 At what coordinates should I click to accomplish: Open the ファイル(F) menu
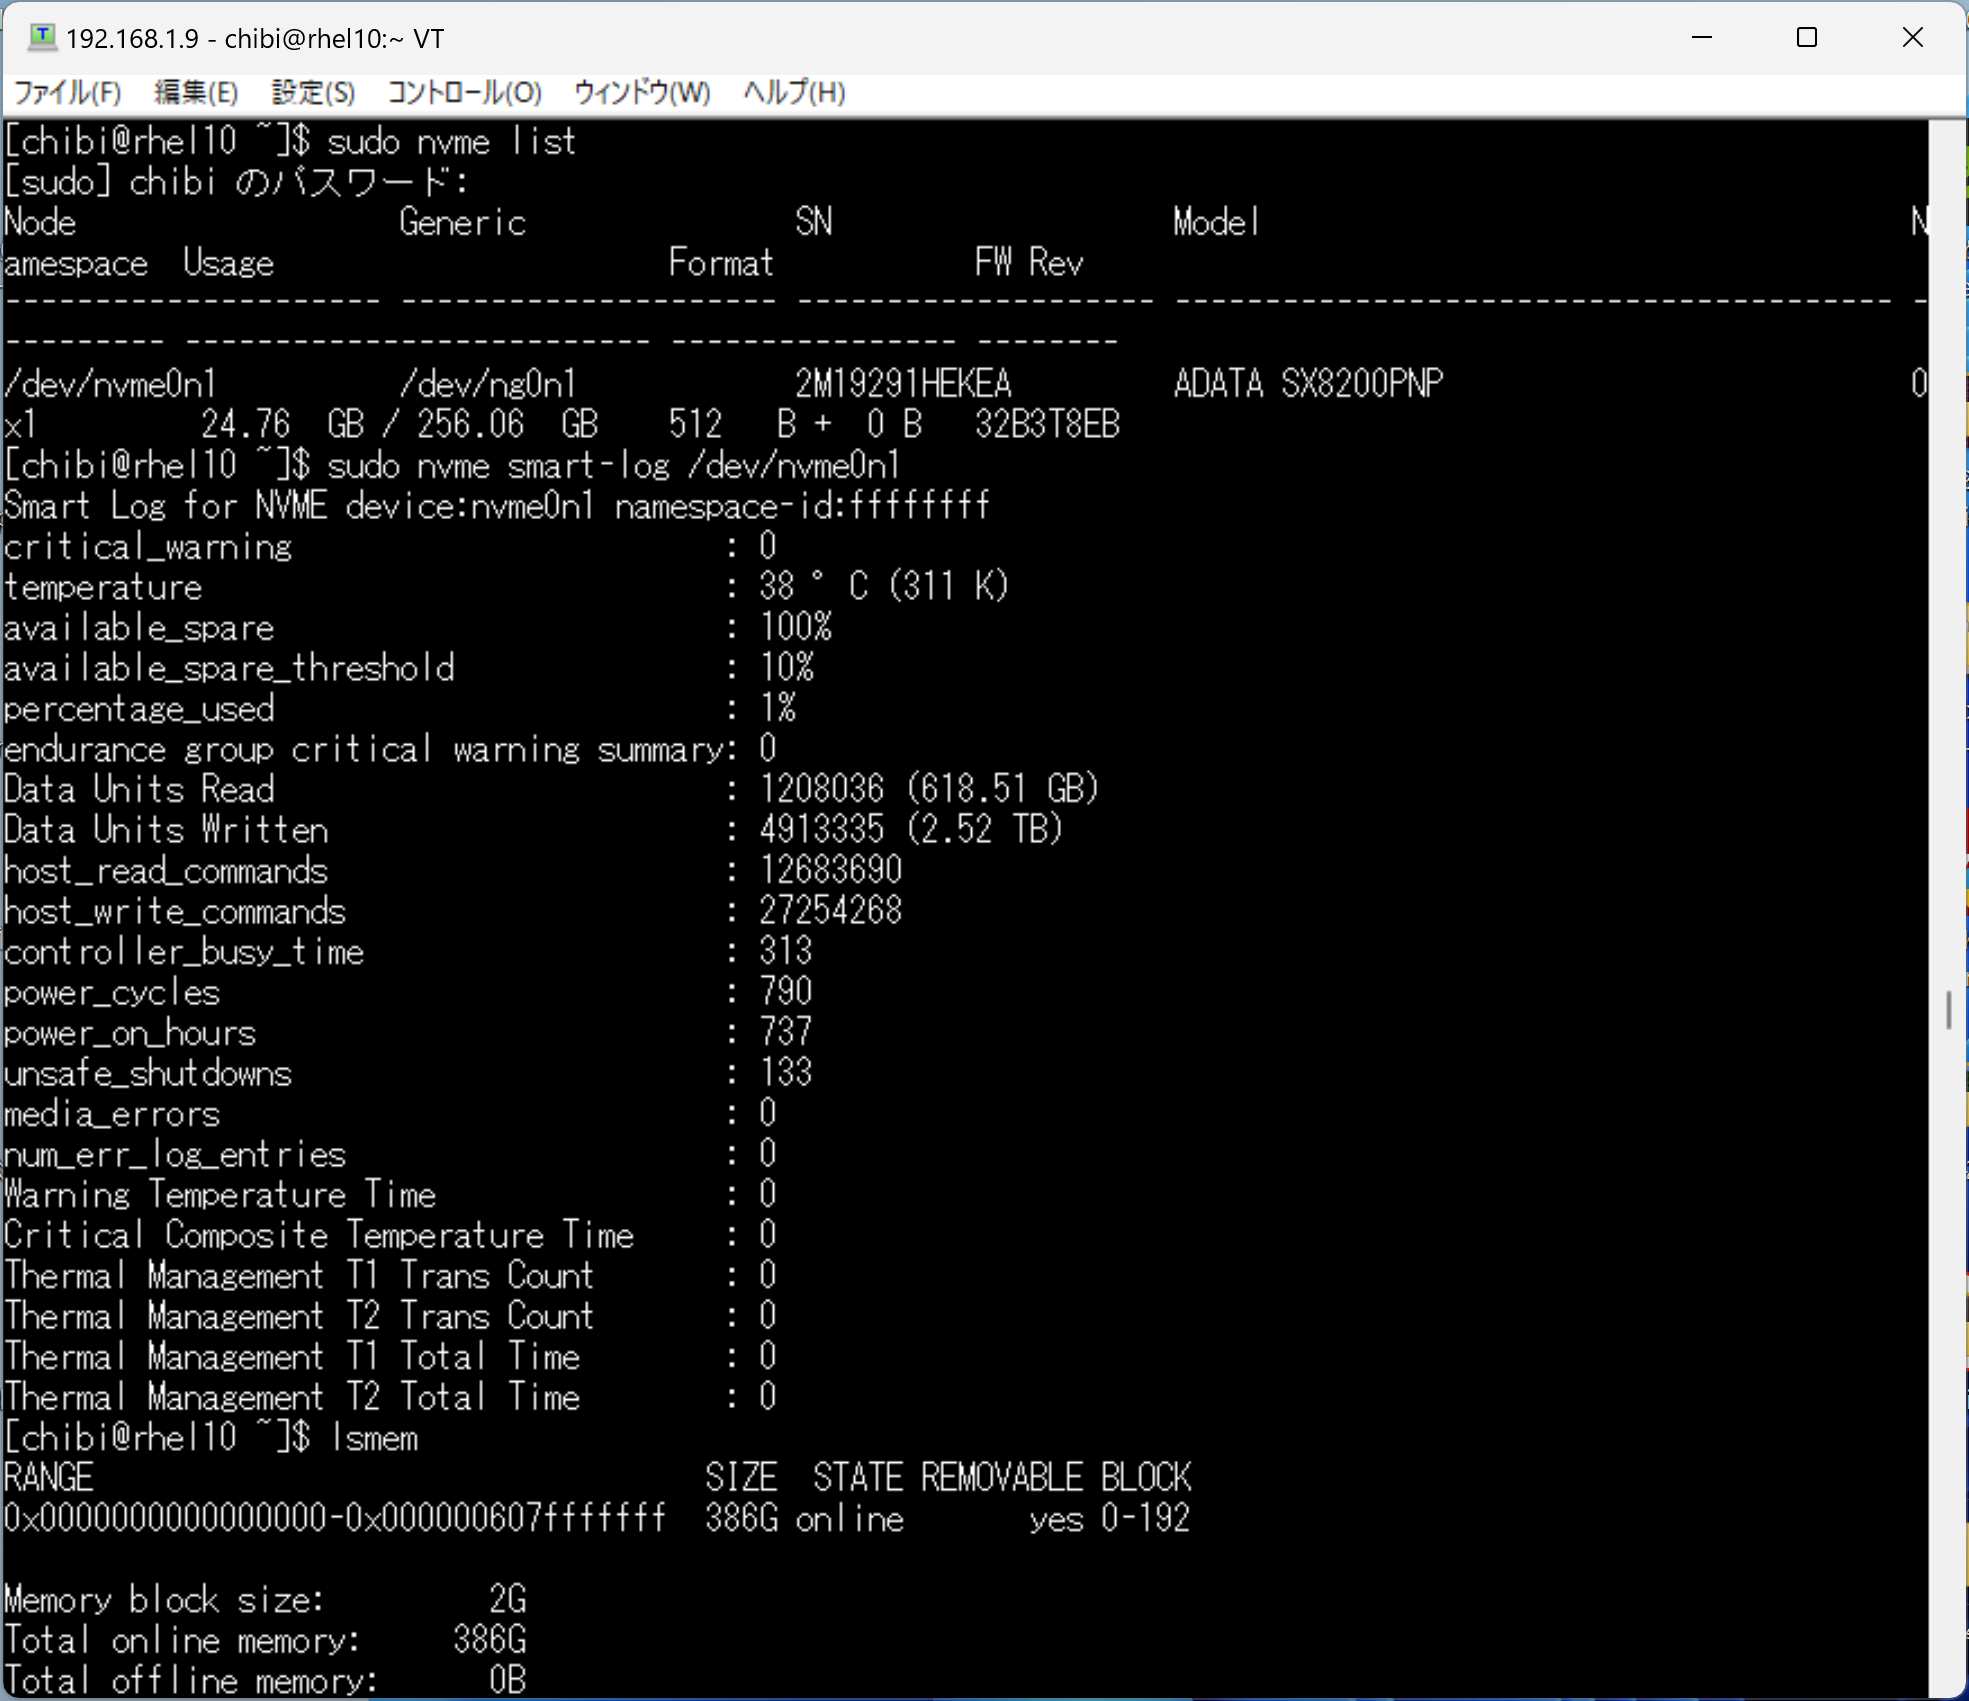pyautogui.click(x=67, y=93)
